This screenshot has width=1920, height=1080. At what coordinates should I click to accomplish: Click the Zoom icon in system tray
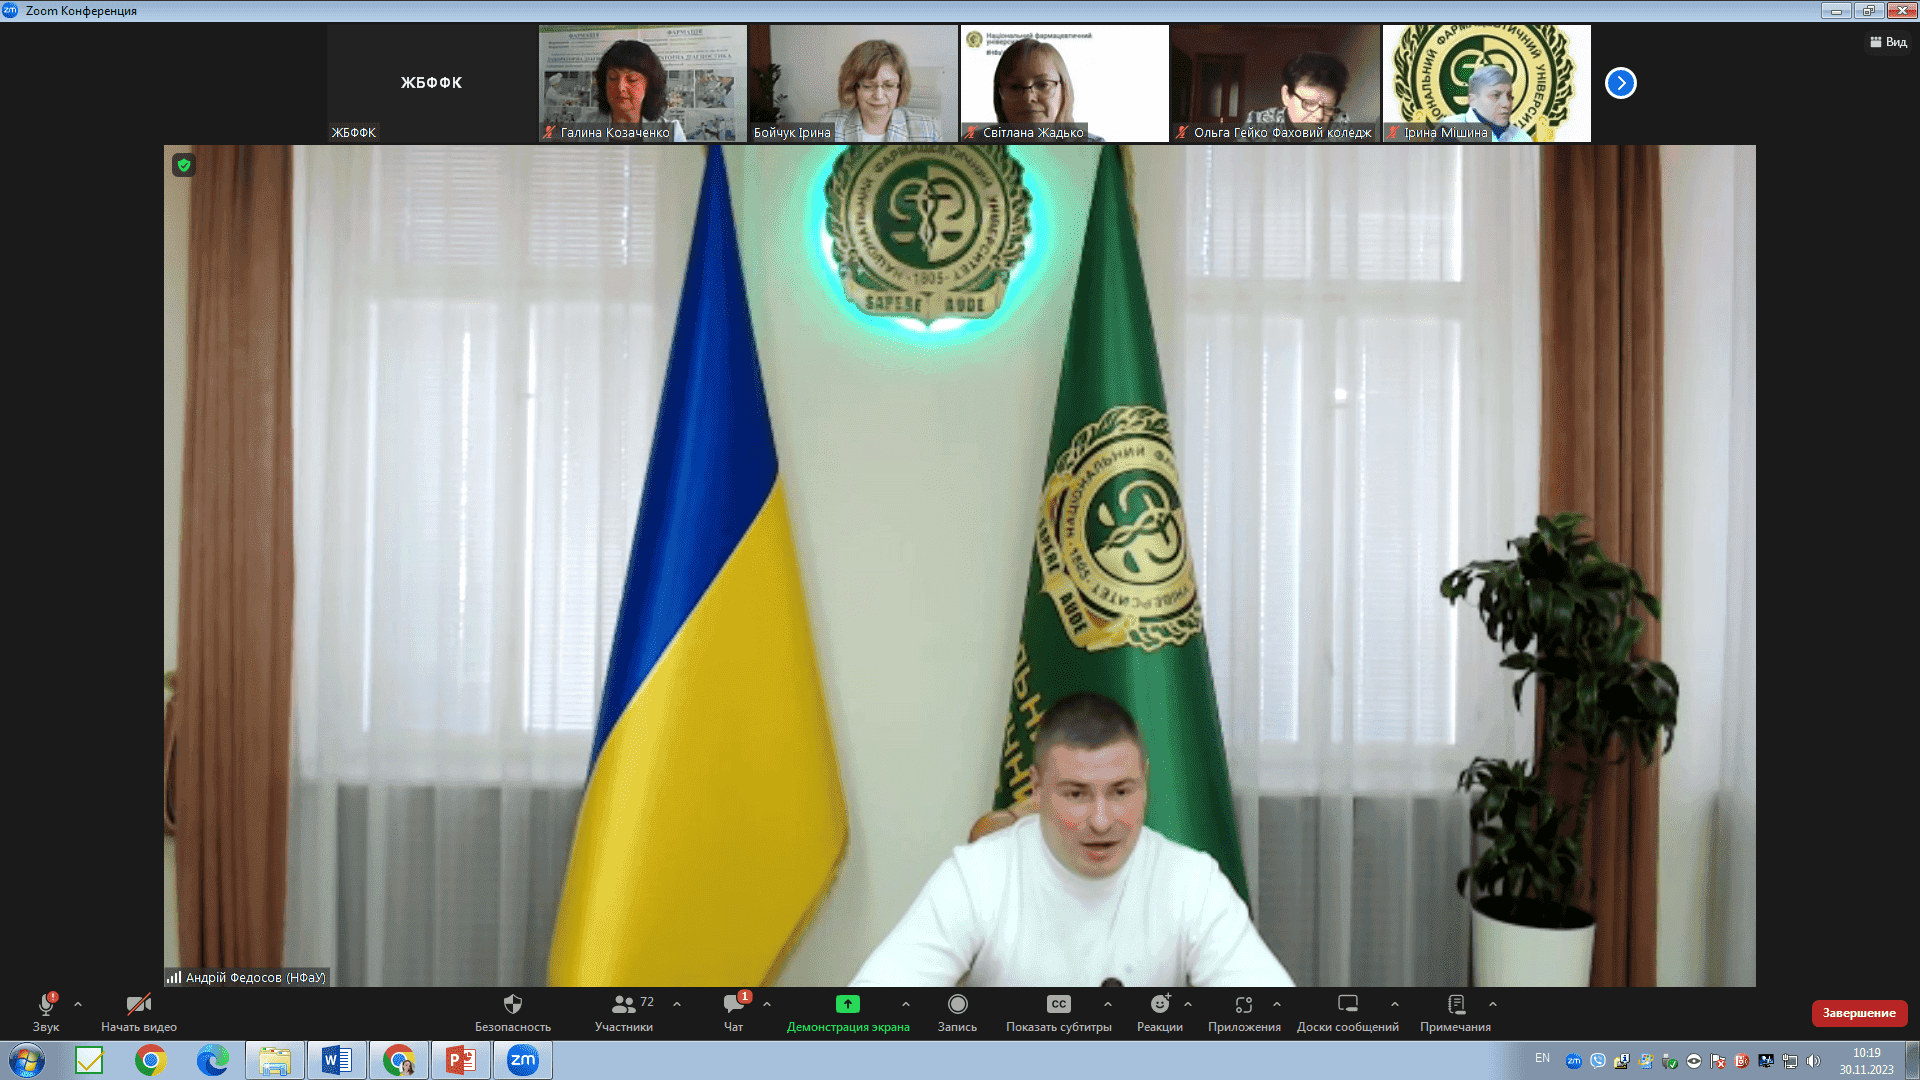[1574, 1061]
